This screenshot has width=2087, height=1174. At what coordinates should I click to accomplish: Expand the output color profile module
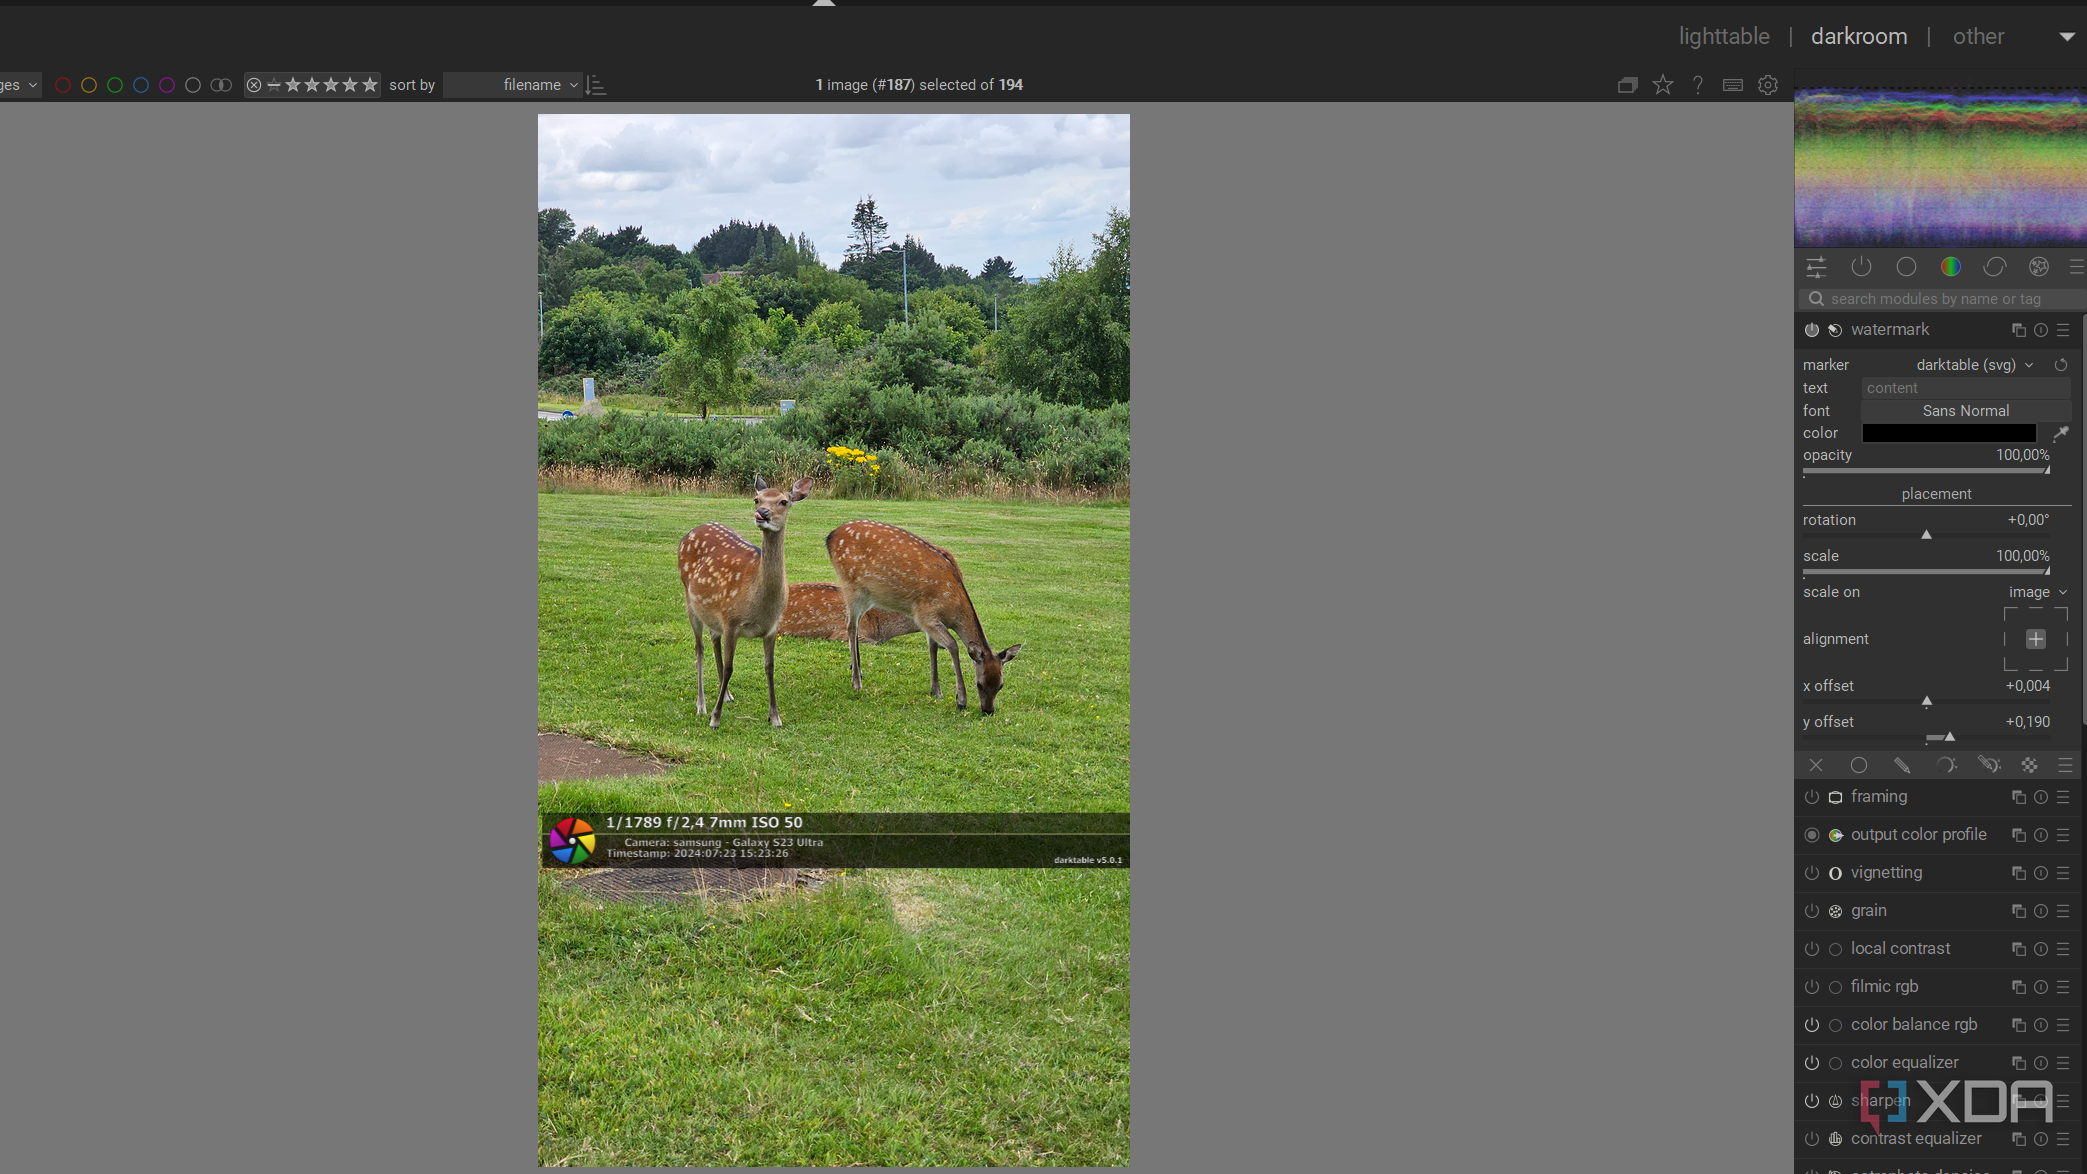tap(1918, 835)
